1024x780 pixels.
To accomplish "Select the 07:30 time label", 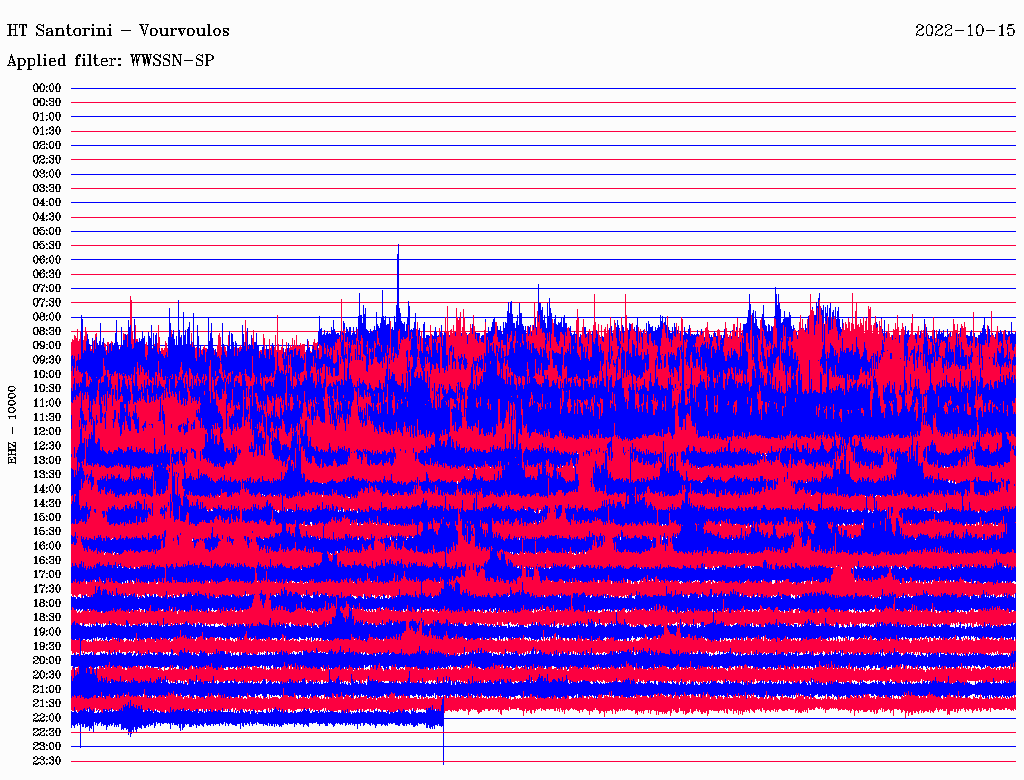I will [x=47, y=303].
